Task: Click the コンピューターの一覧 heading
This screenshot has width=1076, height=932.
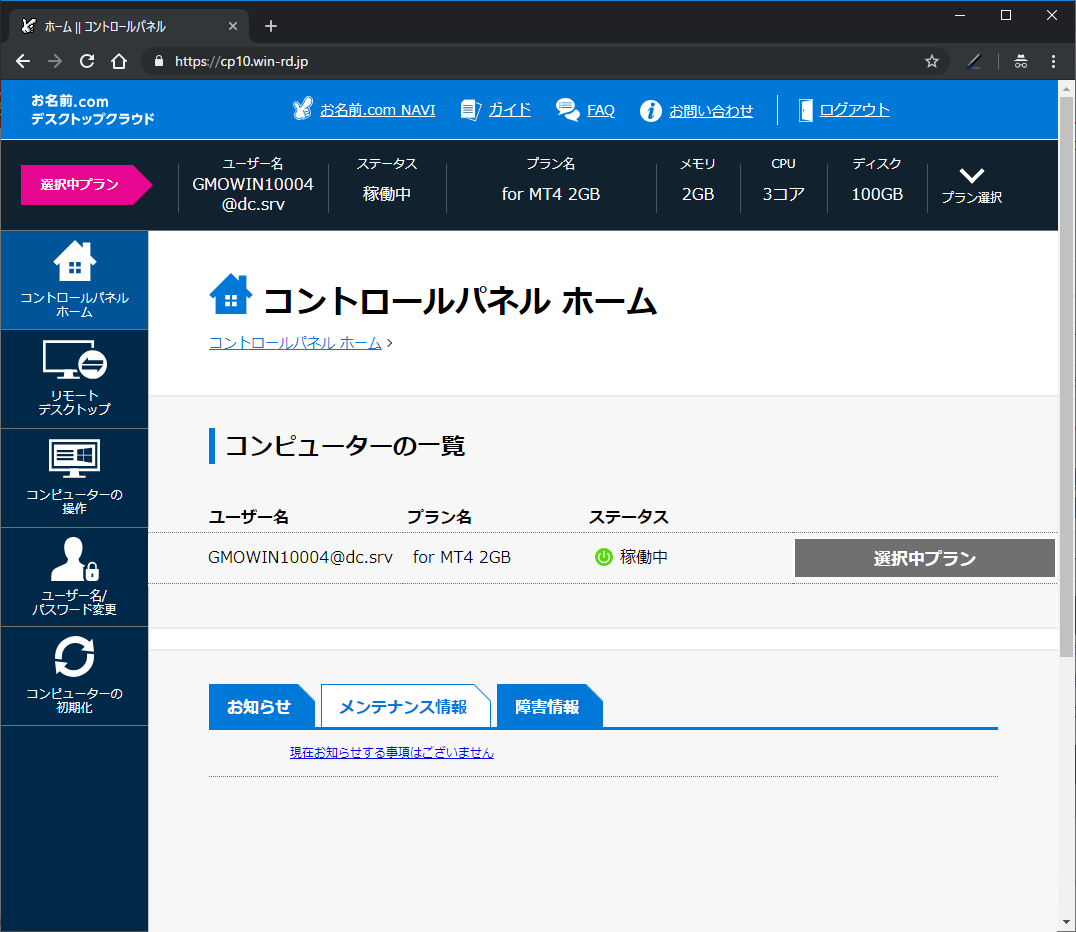Action: coord(345,446)
